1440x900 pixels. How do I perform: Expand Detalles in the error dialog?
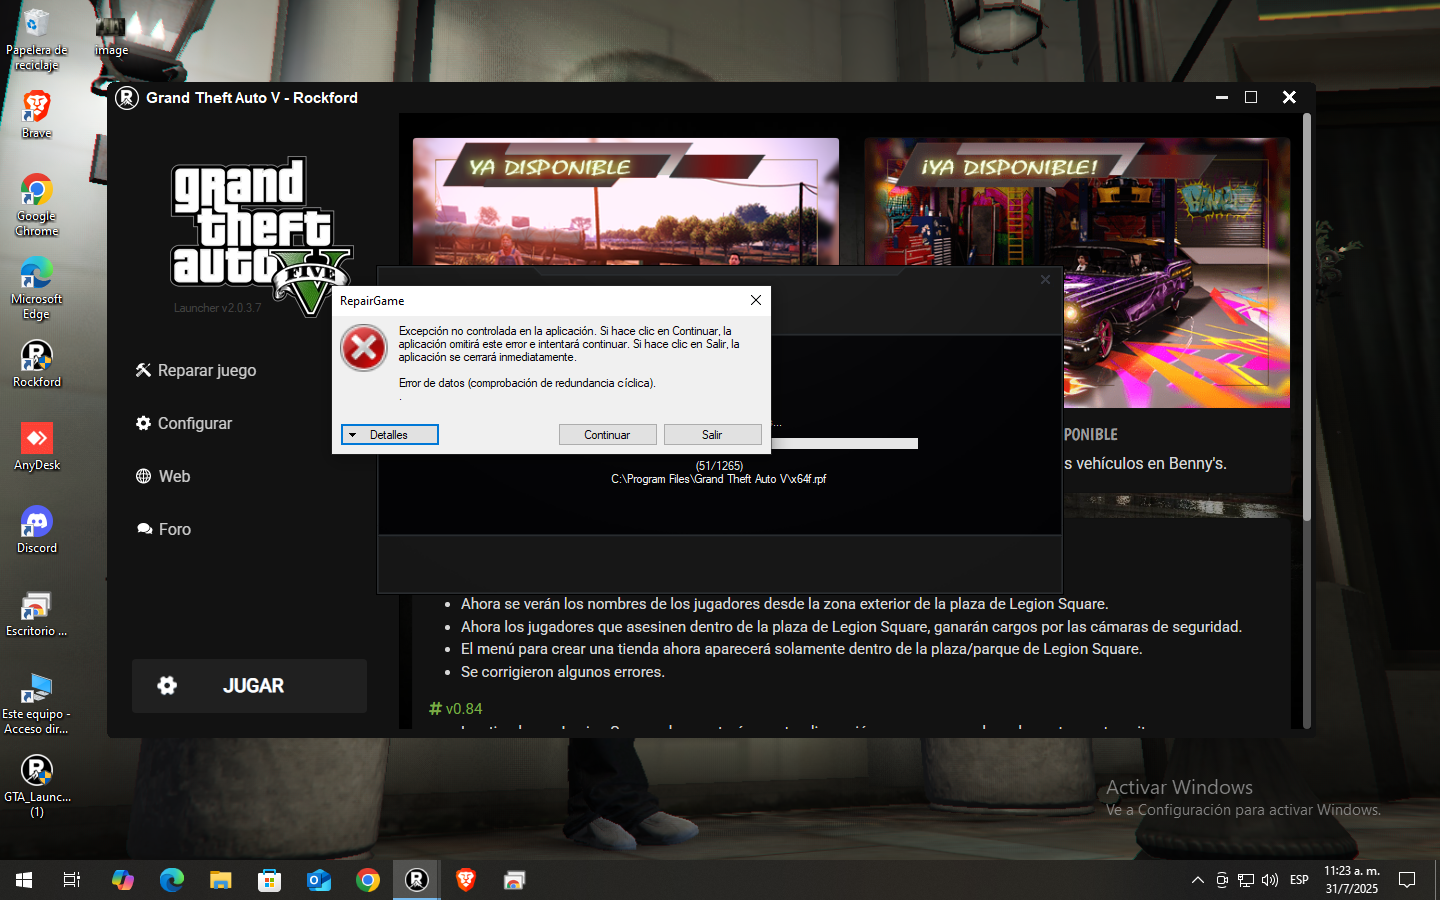click(389, 435)
